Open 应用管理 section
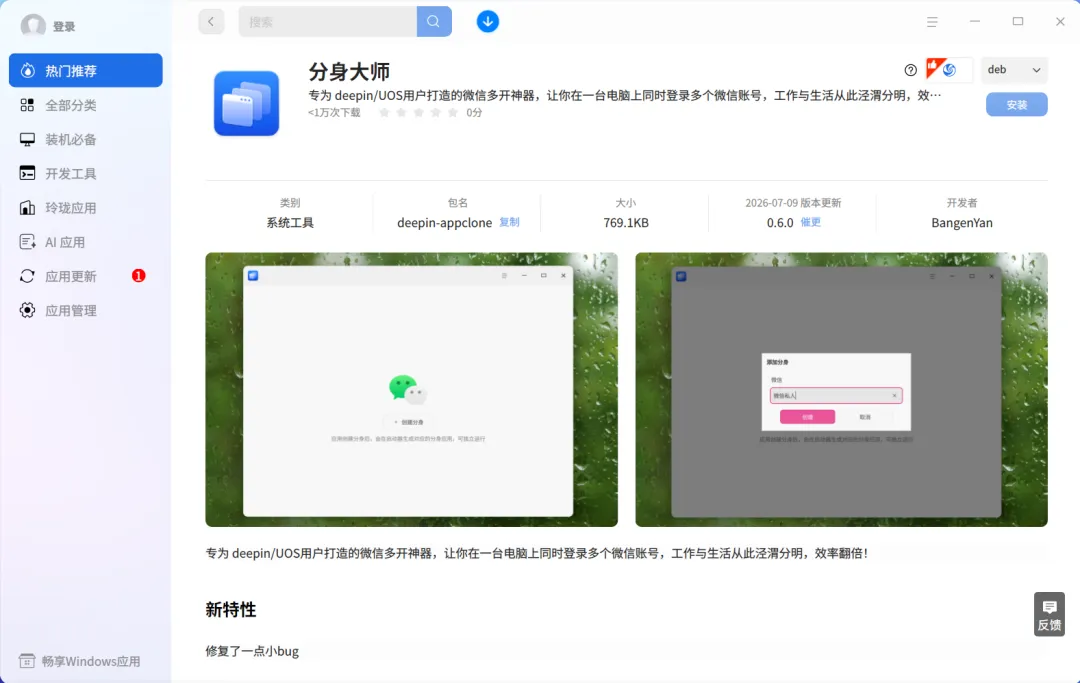 pos(85,311)
